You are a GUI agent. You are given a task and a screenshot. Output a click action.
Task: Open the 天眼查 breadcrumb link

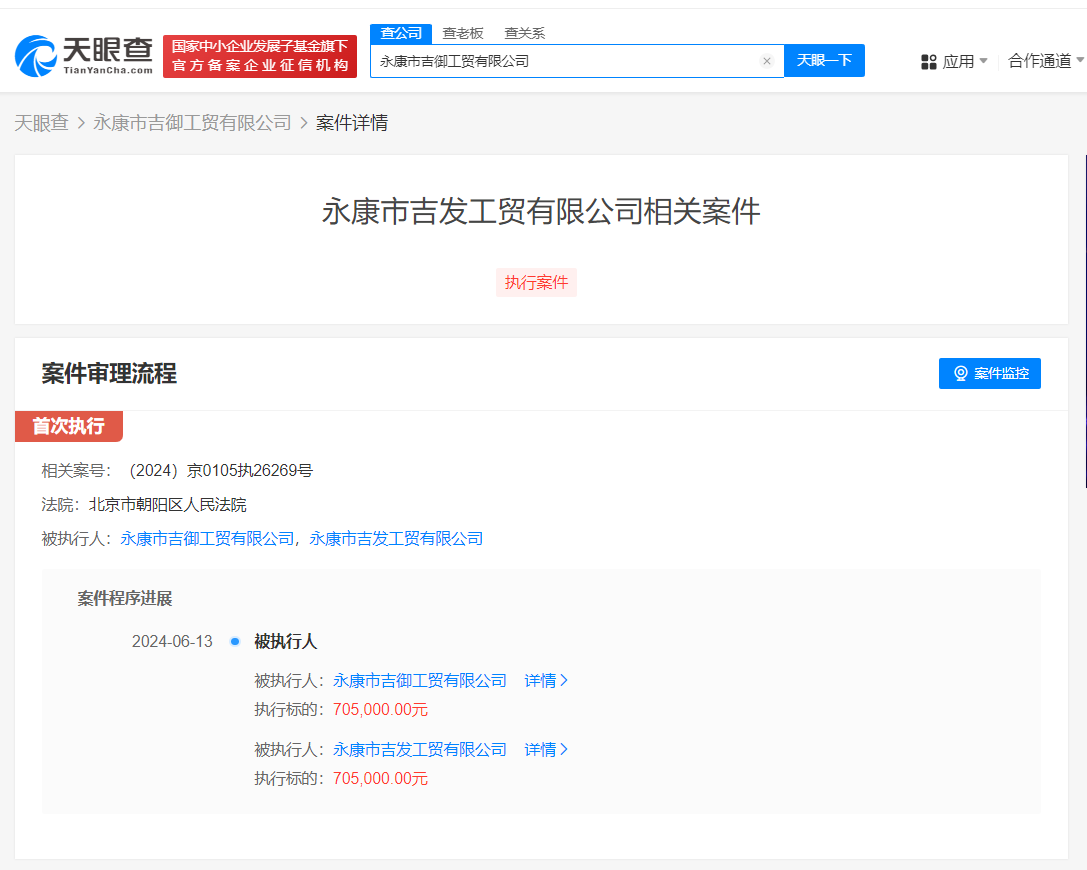point(42,122)
